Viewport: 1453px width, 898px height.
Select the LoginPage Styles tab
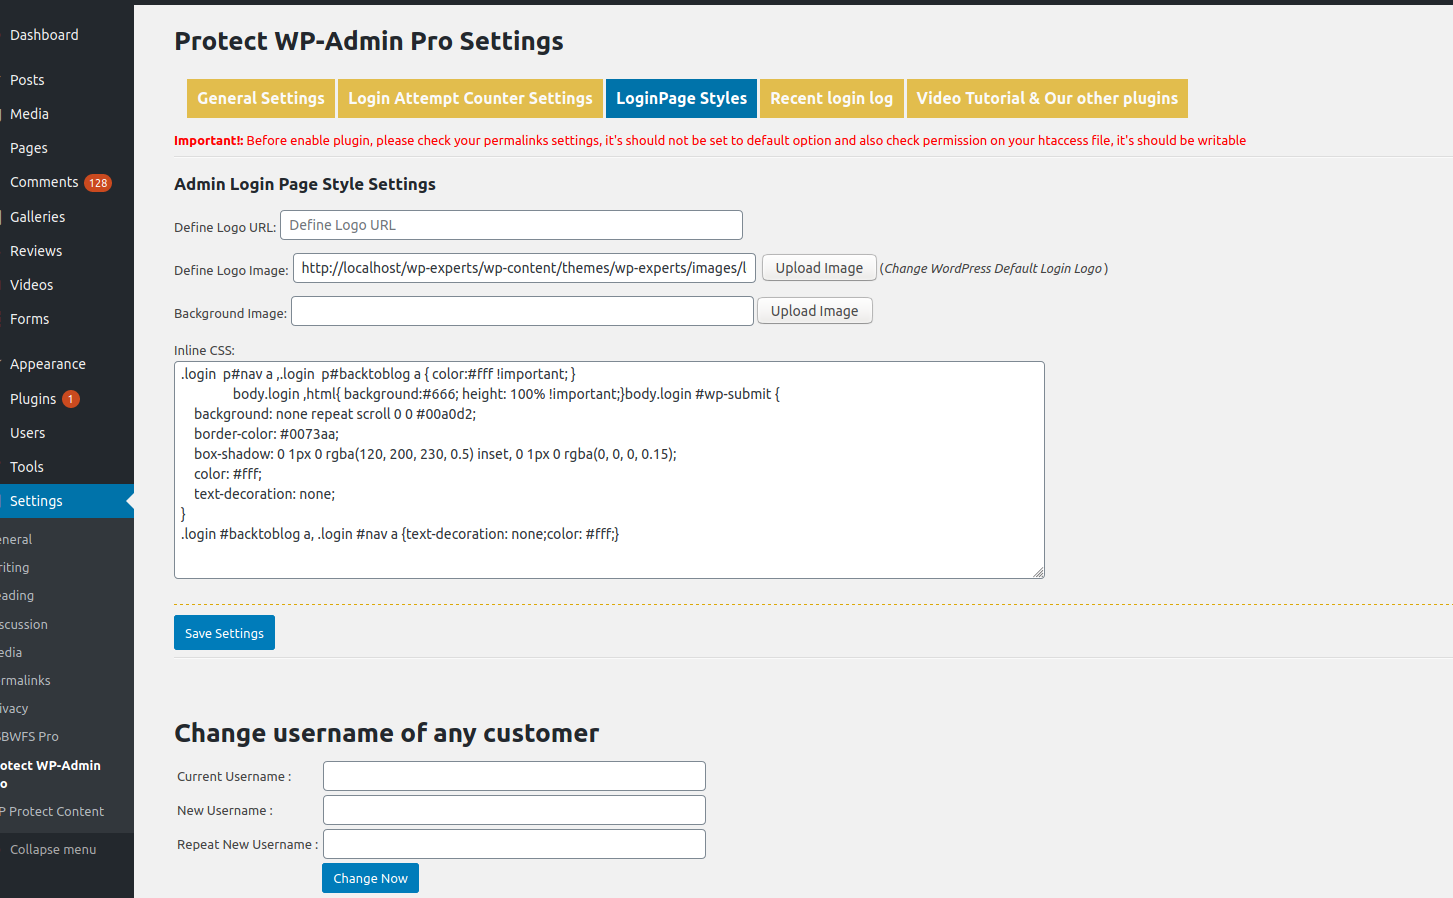pyautogui.click(x=681, y=98)
